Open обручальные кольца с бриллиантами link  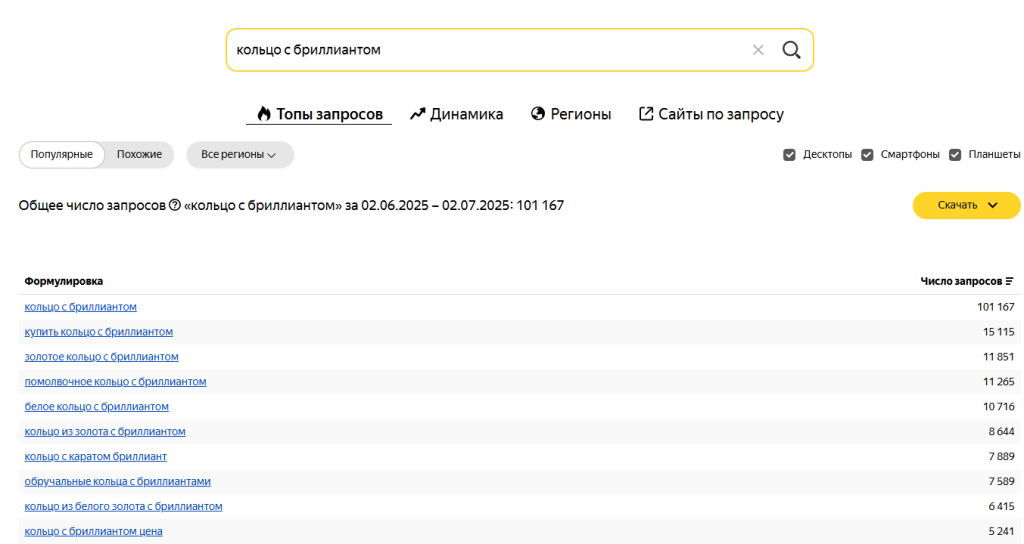pyautogui.click(x=117, y=481)
